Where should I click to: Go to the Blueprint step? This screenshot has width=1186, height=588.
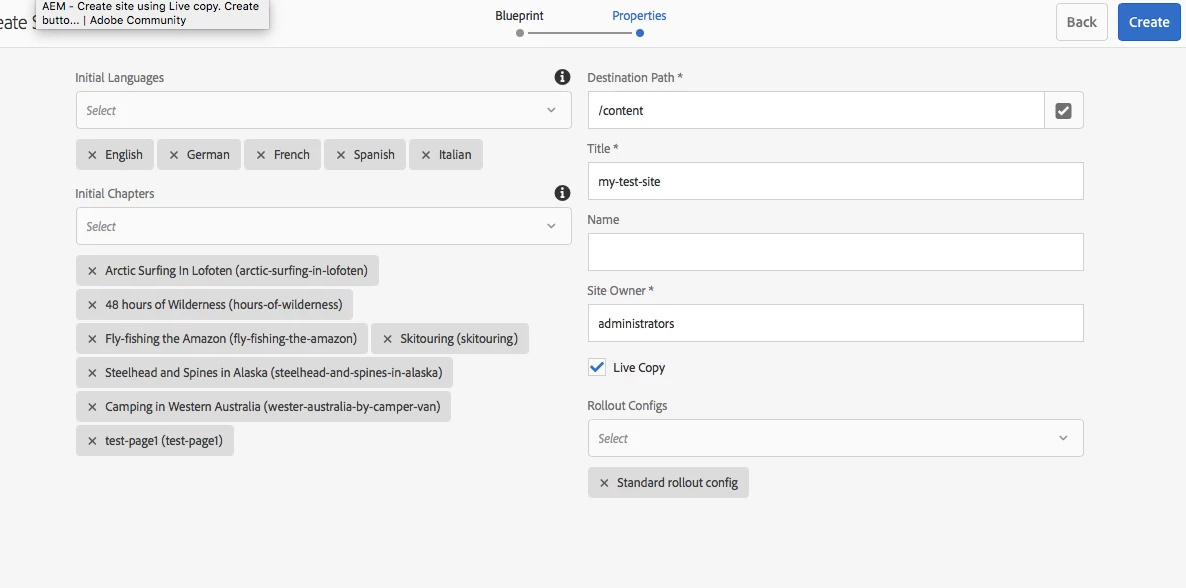(520, 17)
